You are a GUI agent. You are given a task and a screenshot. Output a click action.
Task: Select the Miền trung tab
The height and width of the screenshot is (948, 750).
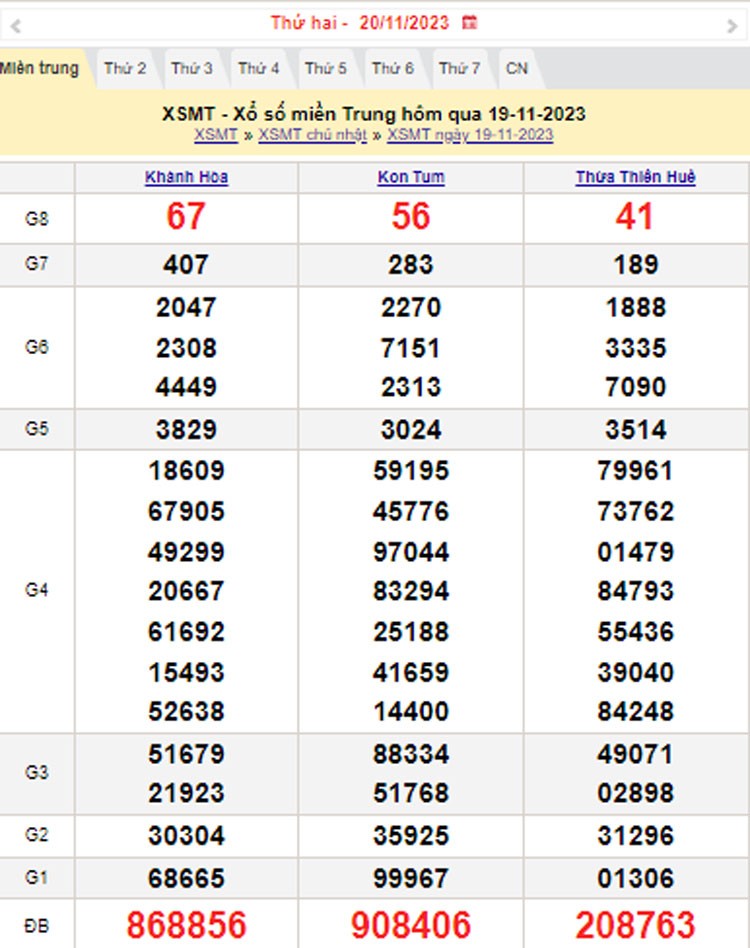(40, 68)
